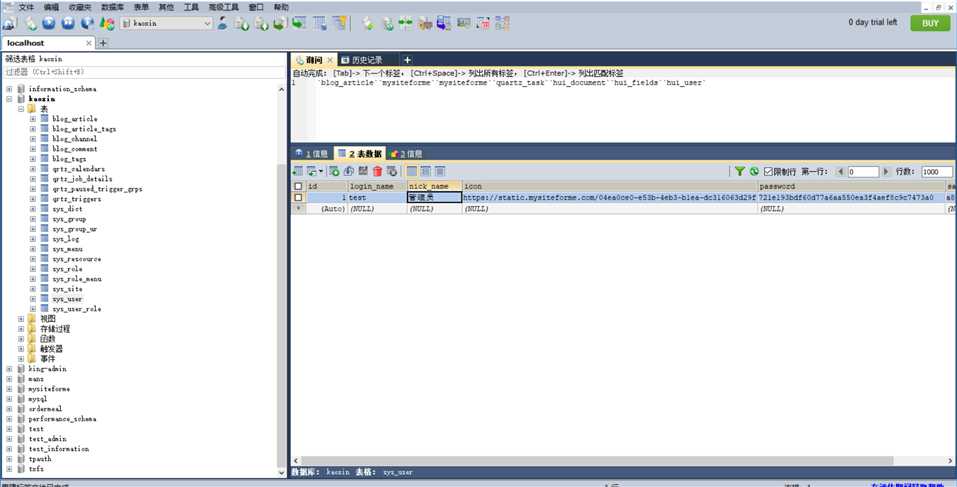Click the red calendar-like icon in main toolbar
This screenshot has height=487, width=957.
coord(483,23)
